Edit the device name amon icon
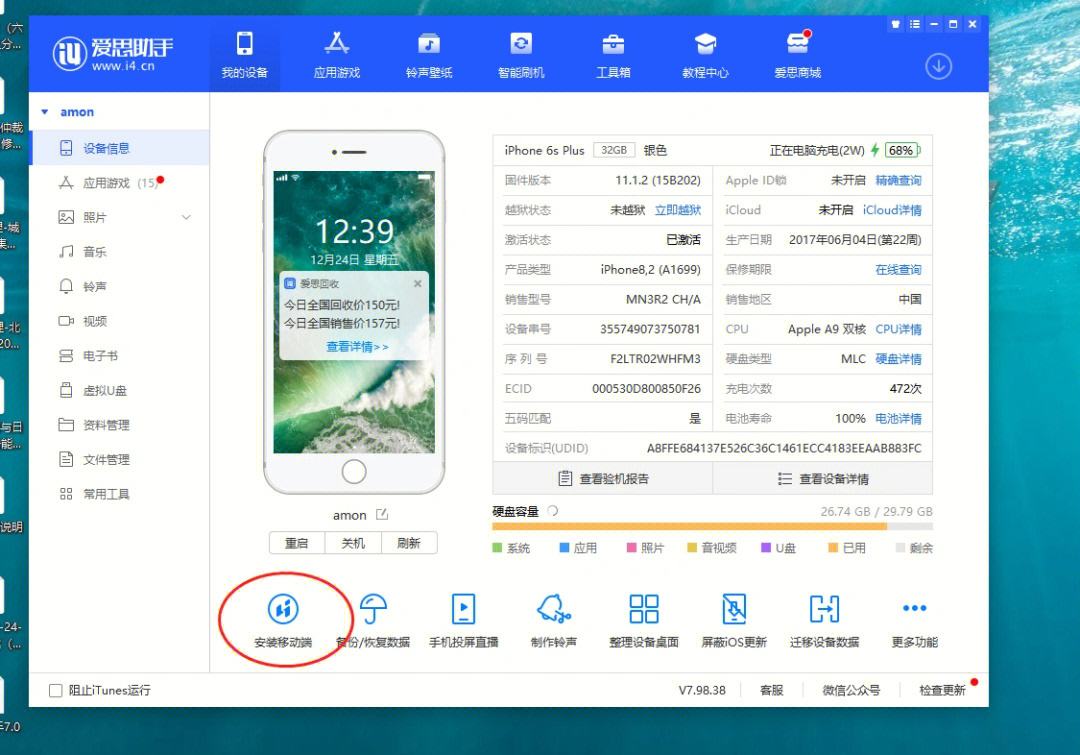 tap(382, 514)
